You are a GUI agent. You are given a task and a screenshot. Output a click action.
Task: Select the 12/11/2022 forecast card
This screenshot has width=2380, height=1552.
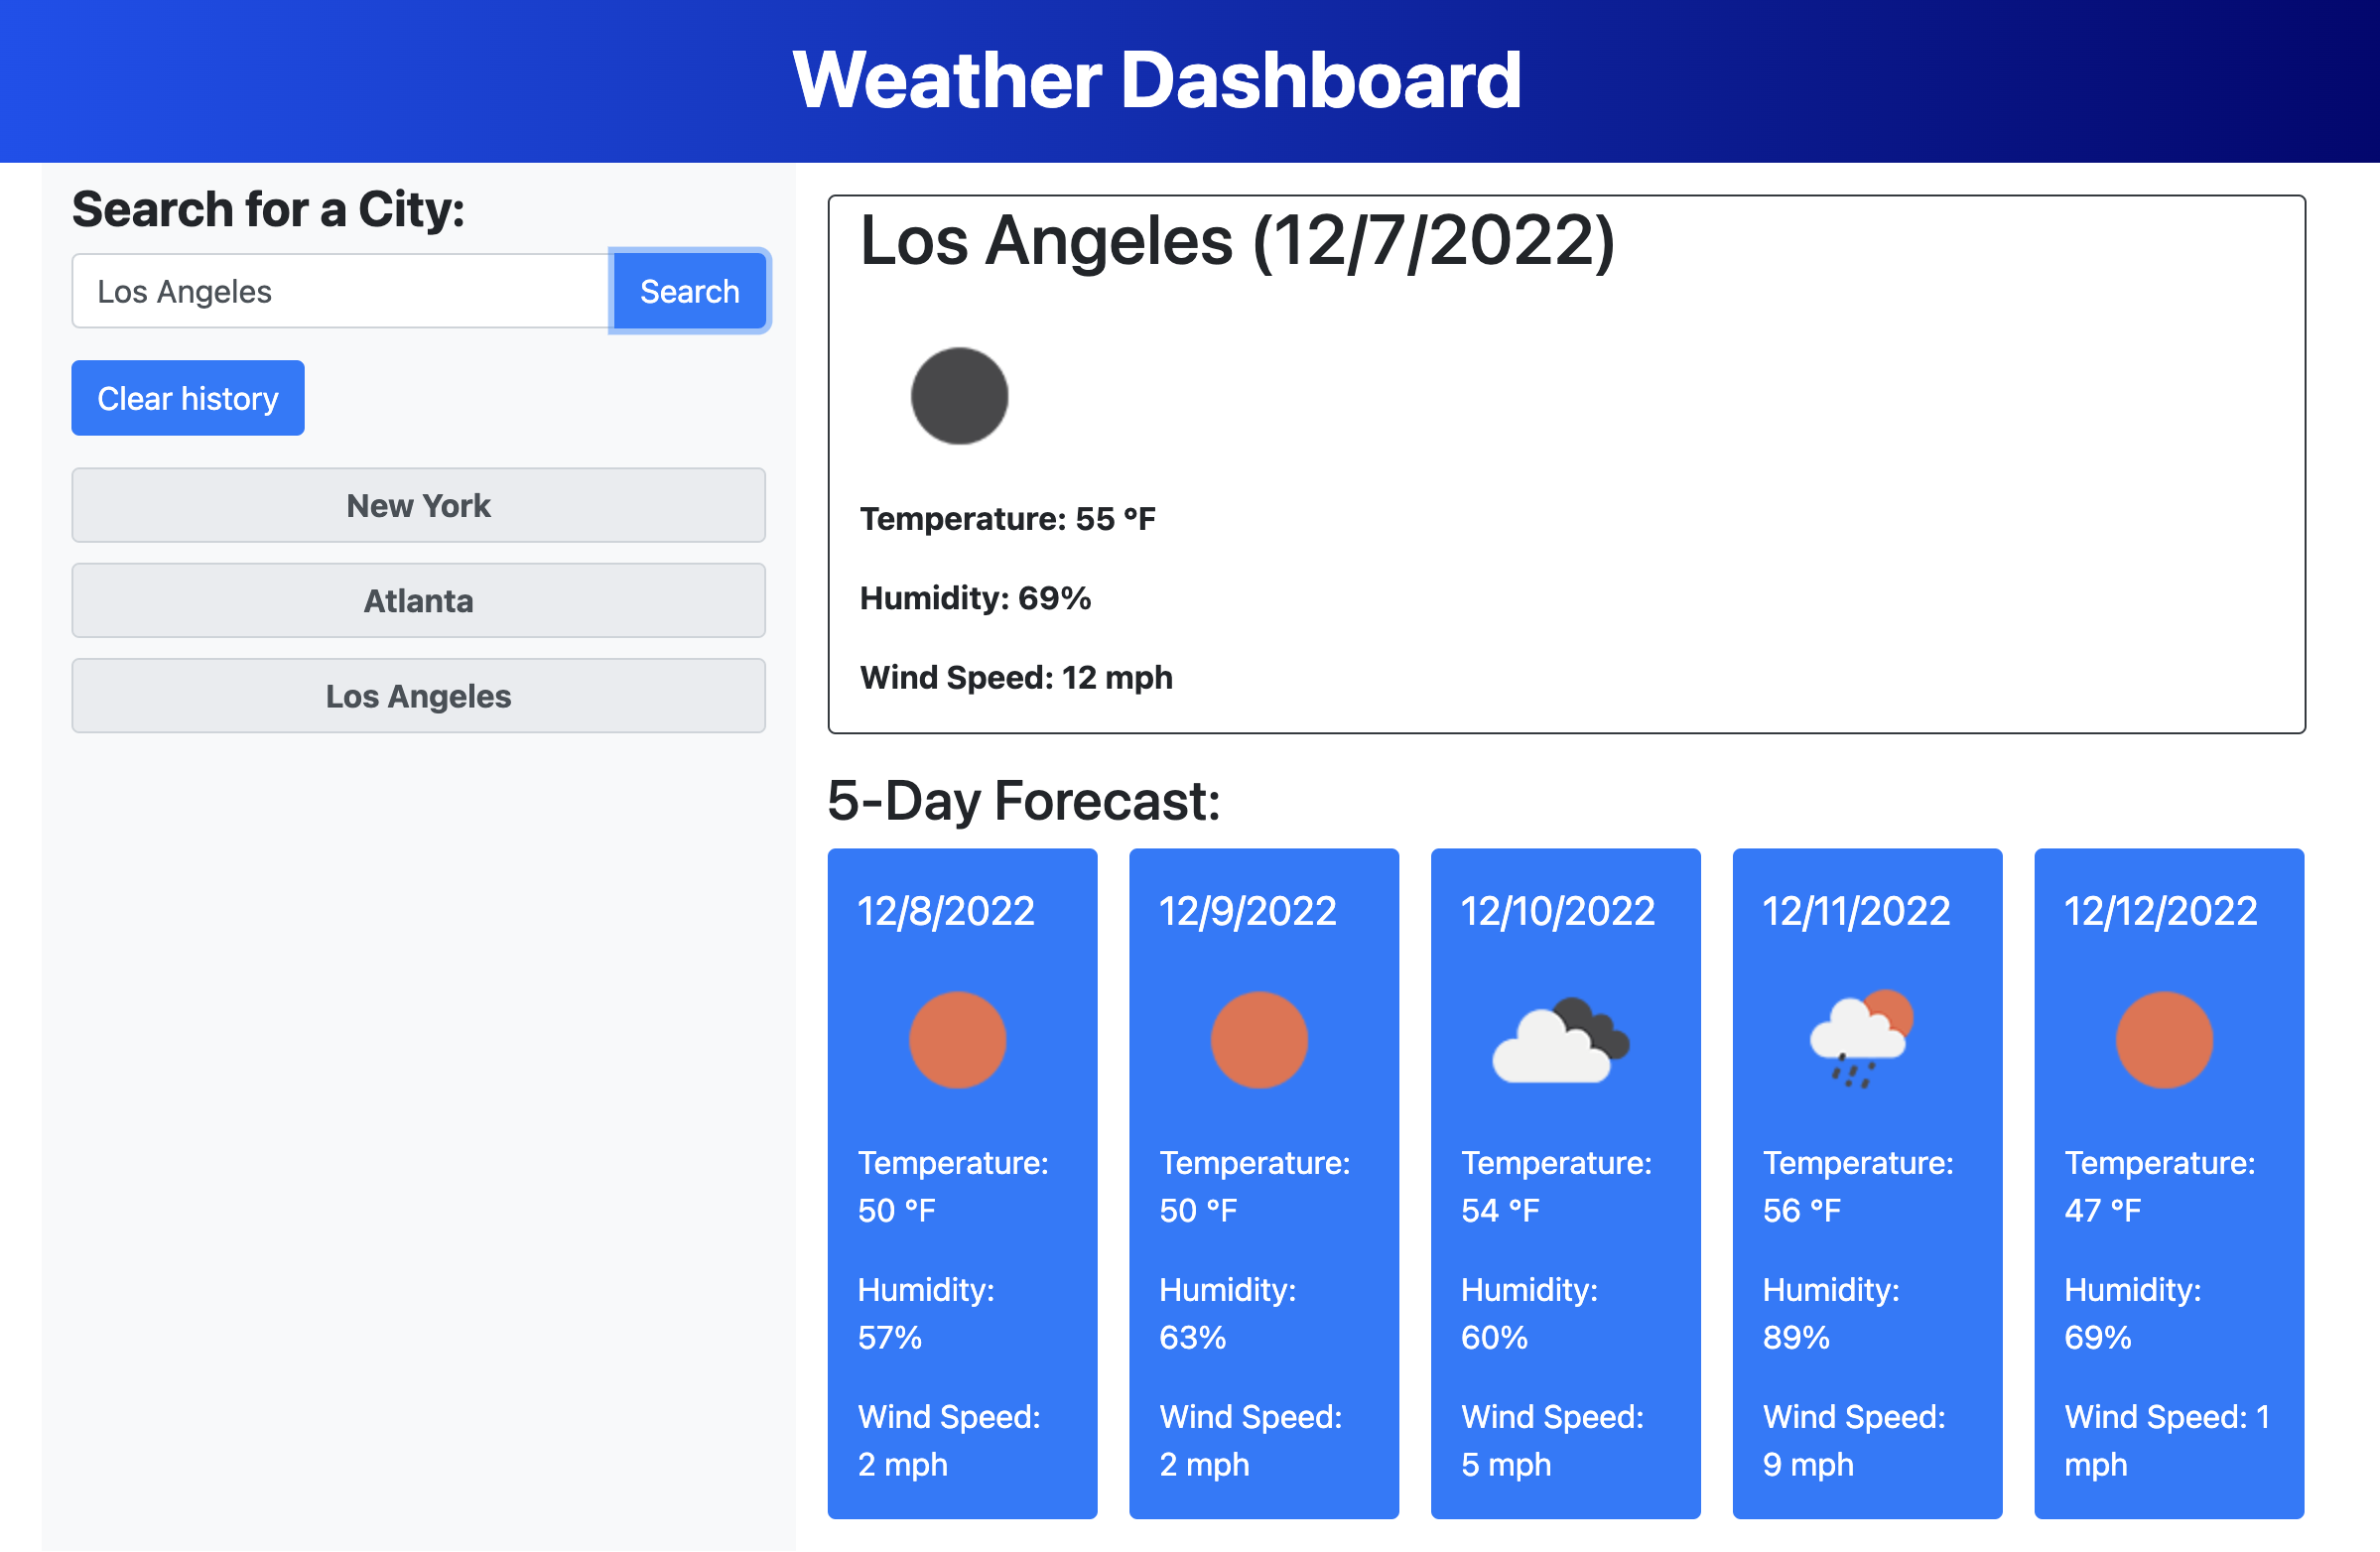[1866, 1180]
